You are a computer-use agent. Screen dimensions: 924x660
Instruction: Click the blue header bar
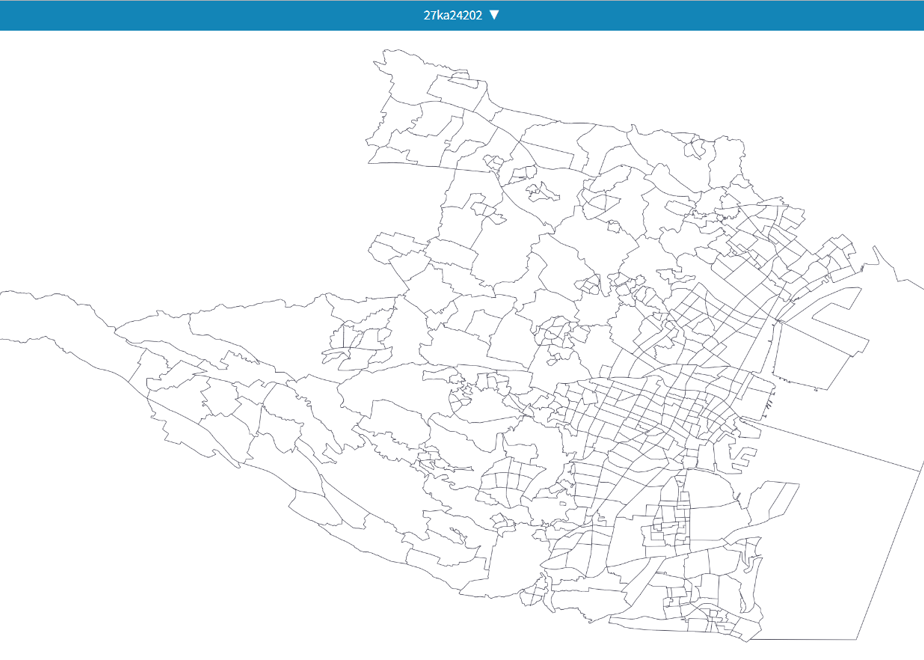tap(462, 15)
